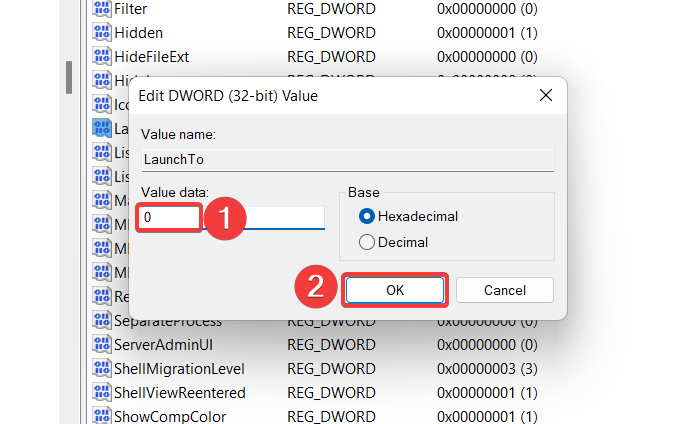Select the Hexadecimal base option
Viewport: 684px width, 424px height.
pos(367,216)
